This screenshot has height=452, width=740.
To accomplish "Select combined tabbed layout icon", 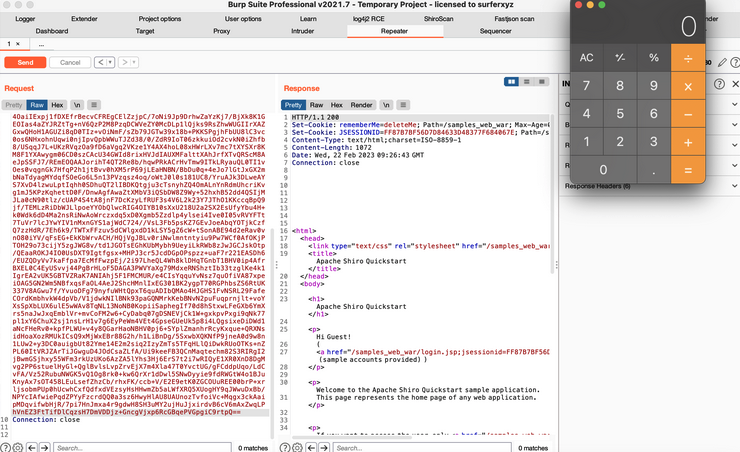I will coord(542,82).
